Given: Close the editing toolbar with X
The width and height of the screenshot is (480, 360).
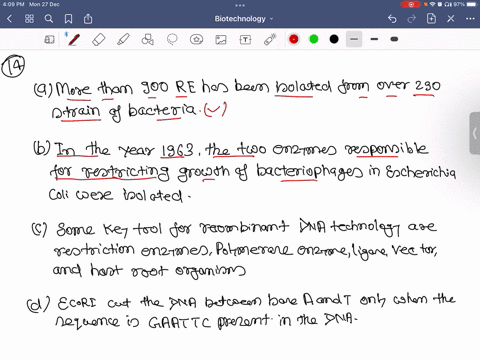Looking at the screenshot, I should pyautogui.click(x=451, y=19).
